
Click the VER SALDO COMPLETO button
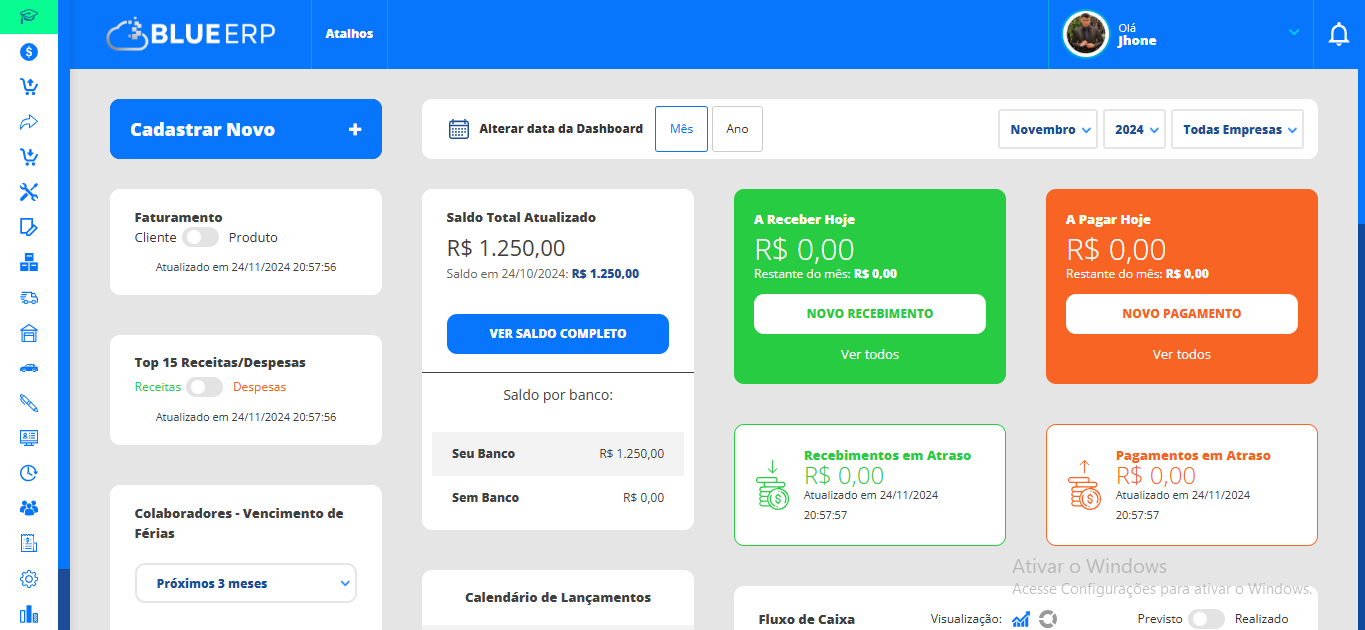tap(558, 334)
